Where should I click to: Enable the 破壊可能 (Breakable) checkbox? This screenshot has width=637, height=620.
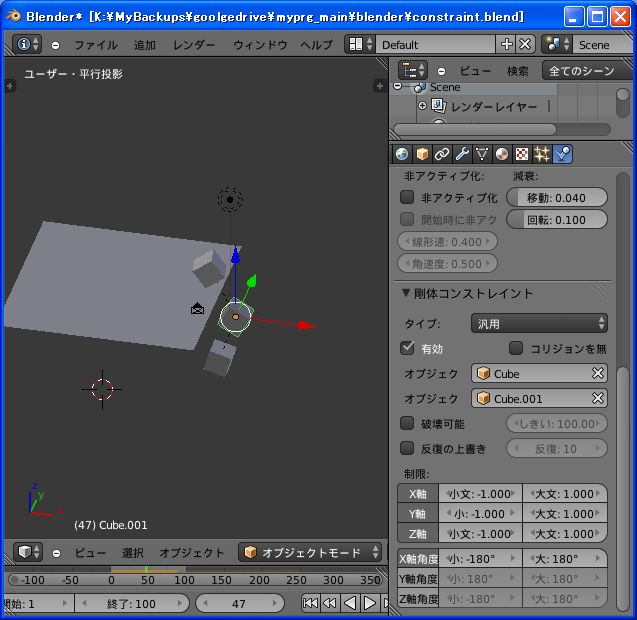[408, 423]
